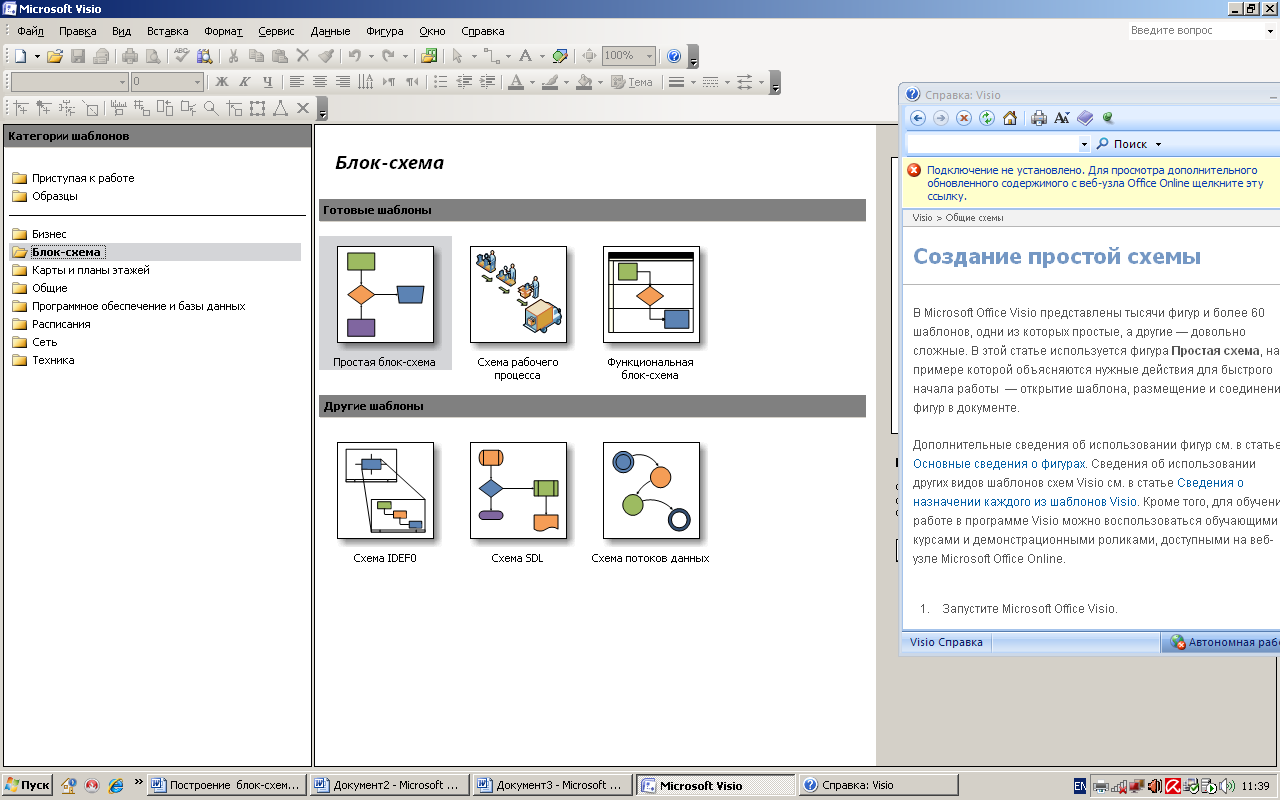Screen dimensions: 1280x800
Task: Toggle Italic (К) formatting
Action: click(245, 82)
